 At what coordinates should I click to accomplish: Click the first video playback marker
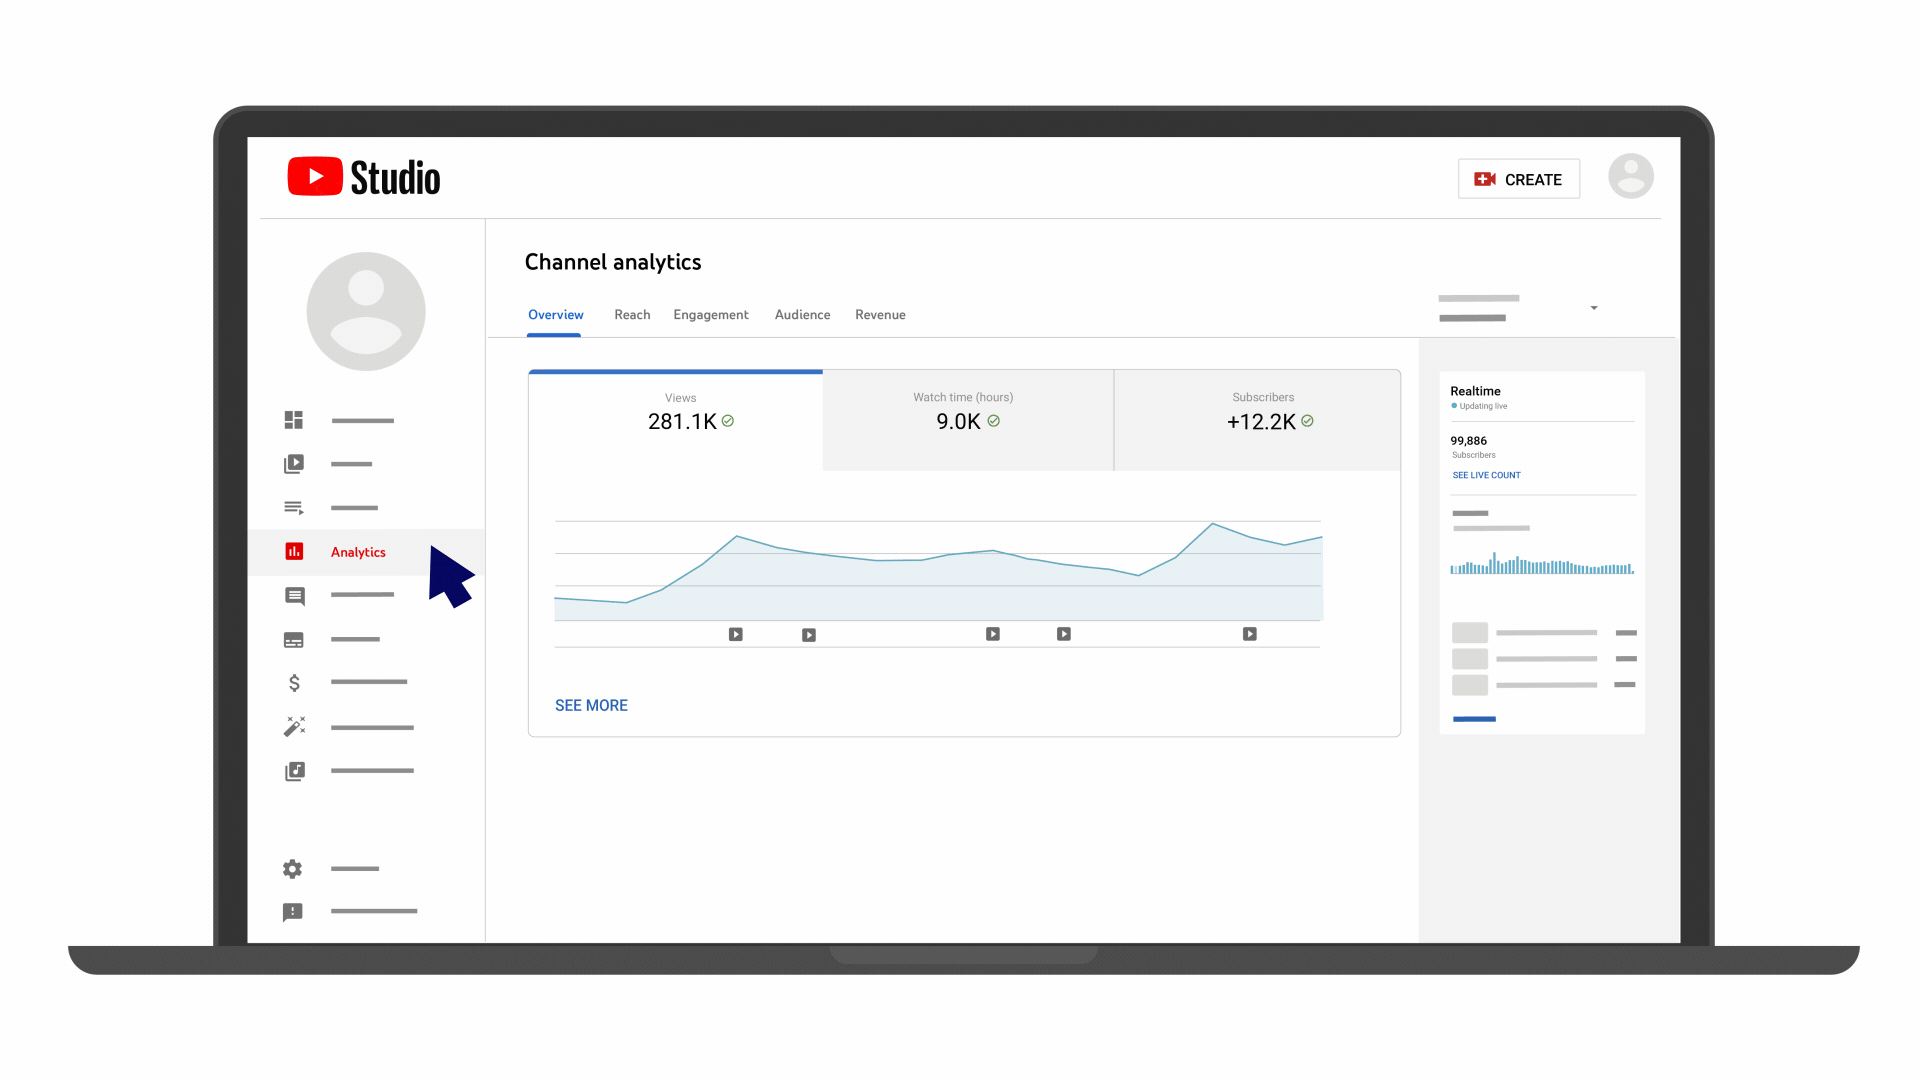[733, 634]
